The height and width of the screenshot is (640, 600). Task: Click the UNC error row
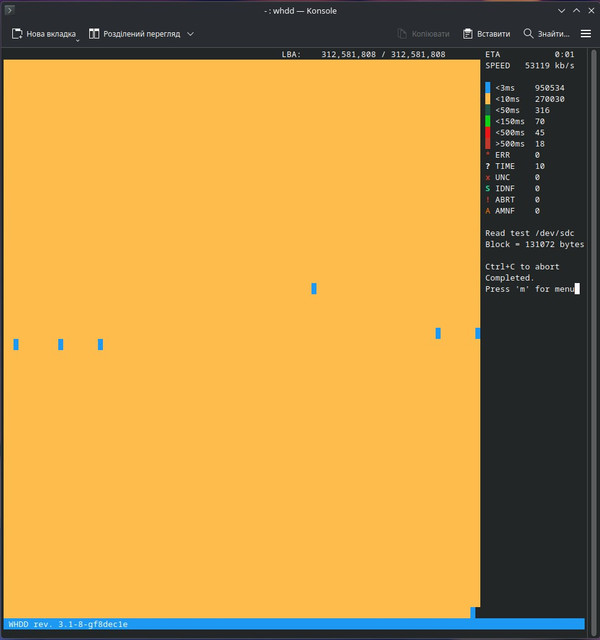point(513,177)
